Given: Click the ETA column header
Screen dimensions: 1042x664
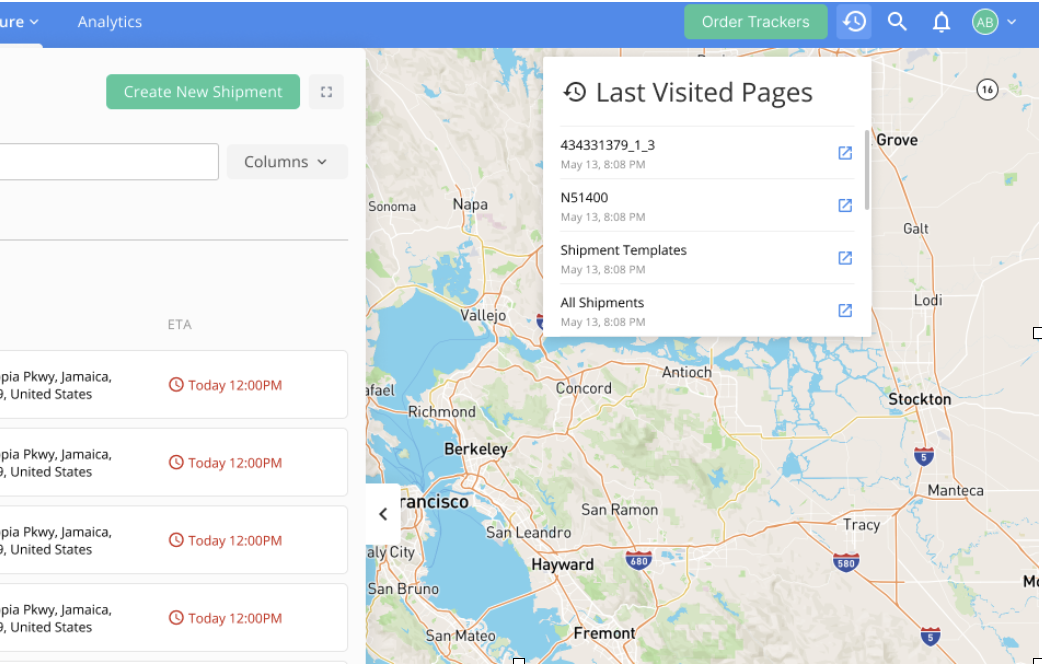Looking at the screenshot, I should 179,324.
